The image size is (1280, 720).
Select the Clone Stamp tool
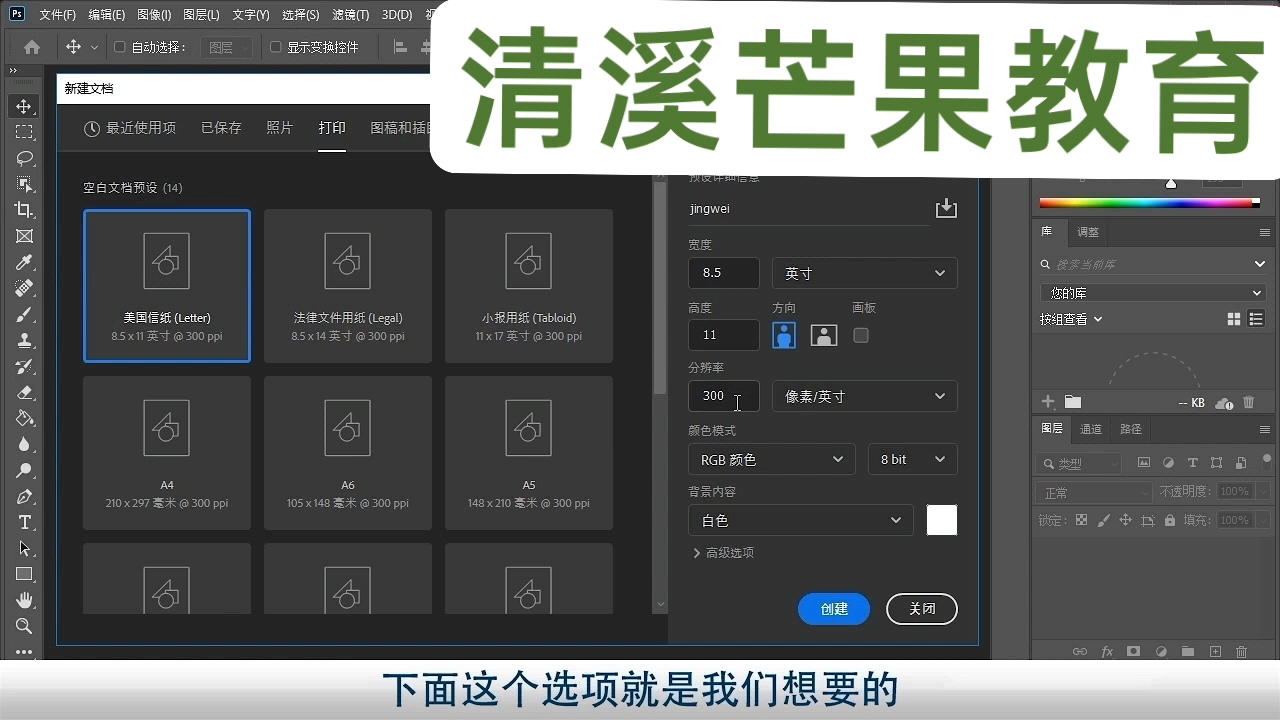24,340
